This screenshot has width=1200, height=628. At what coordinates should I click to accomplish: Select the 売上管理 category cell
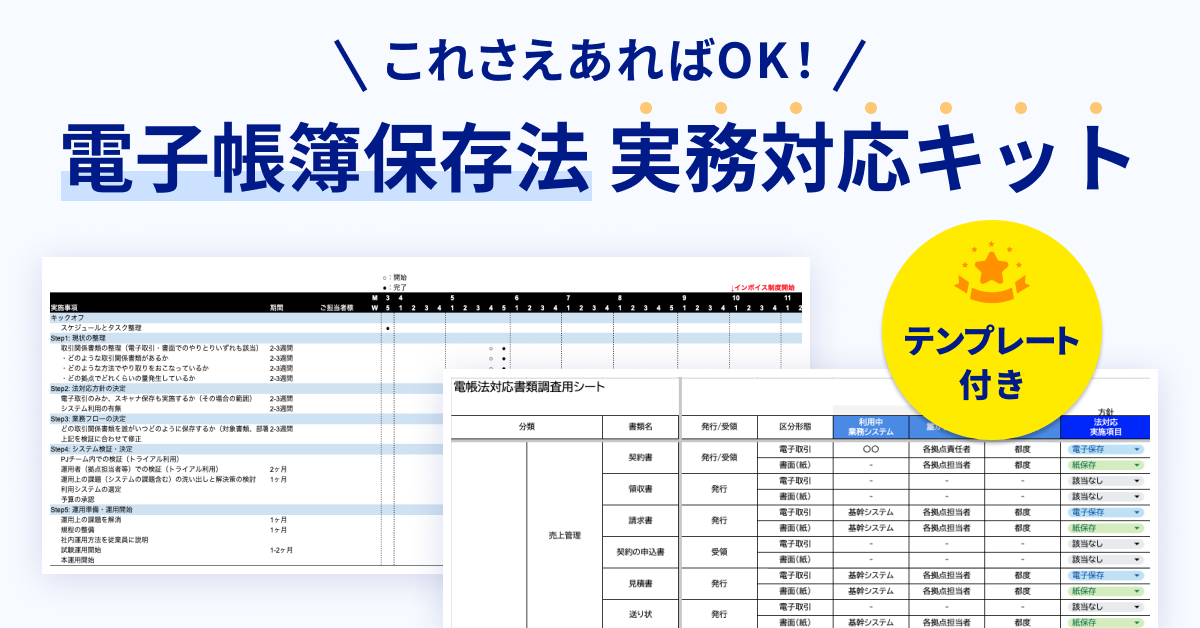(564, 536)
